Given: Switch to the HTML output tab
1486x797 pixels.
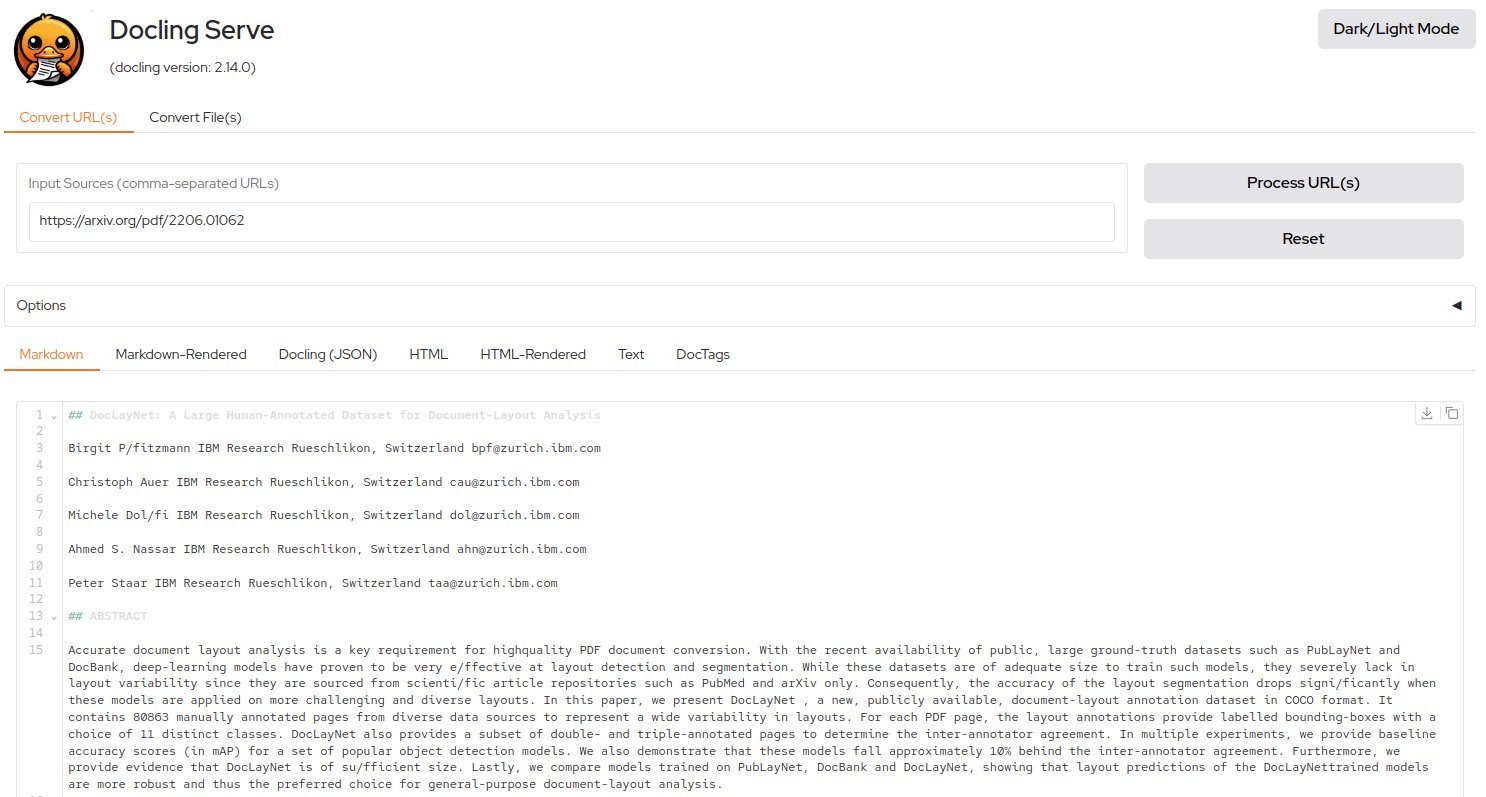Looking at the screenshot, I should click(428, 354).
